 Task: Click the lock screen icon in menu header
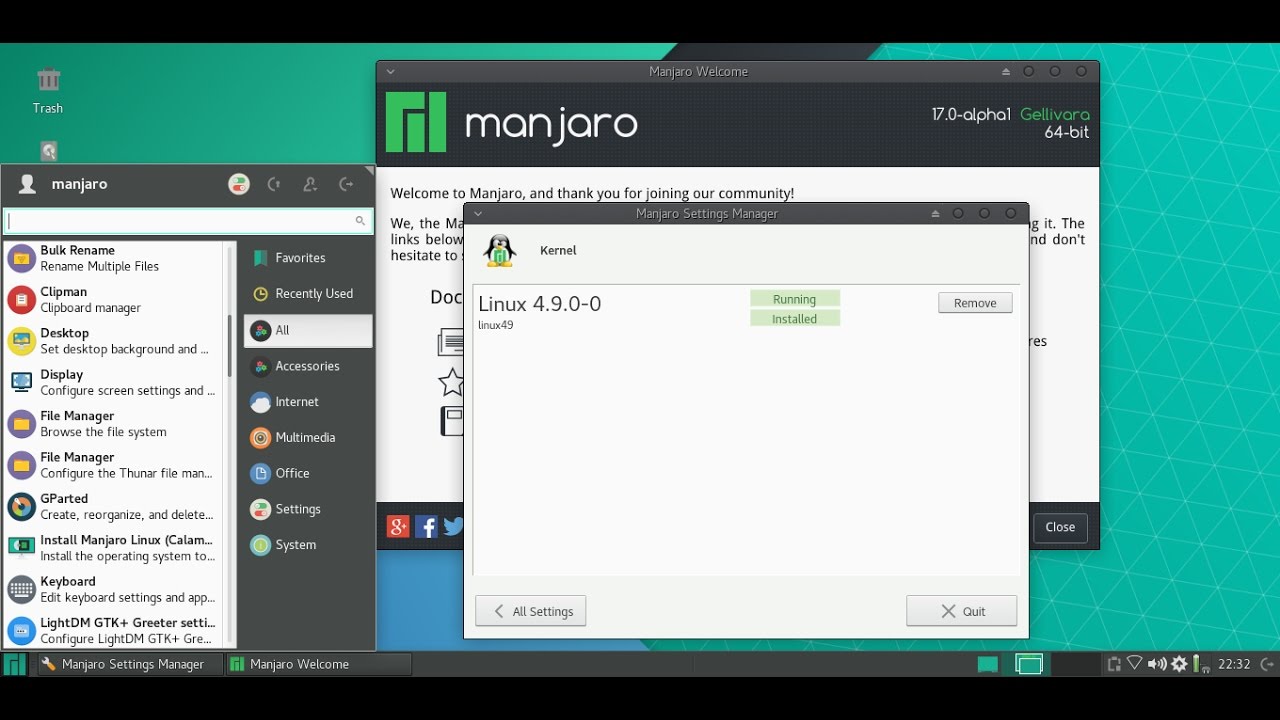[x=274, y=184]
